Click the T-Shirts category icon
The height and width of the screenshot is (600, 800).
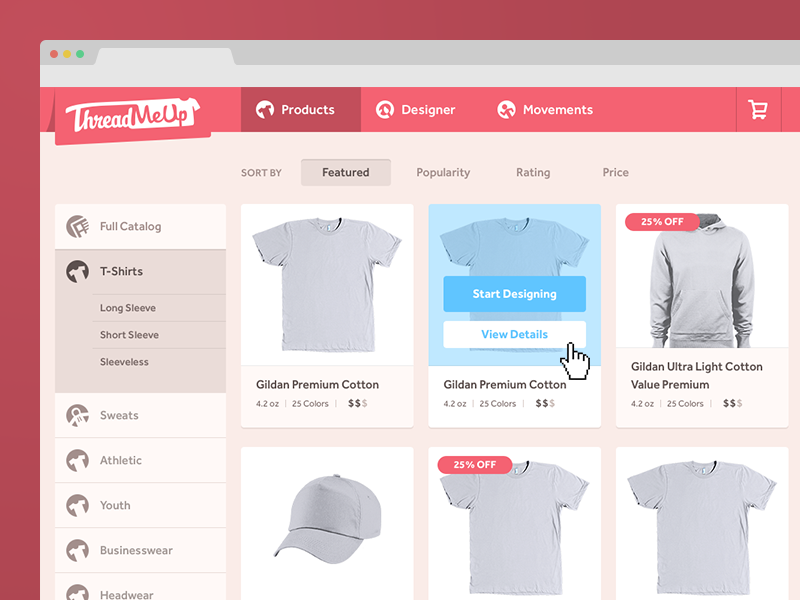pos(78,271)
